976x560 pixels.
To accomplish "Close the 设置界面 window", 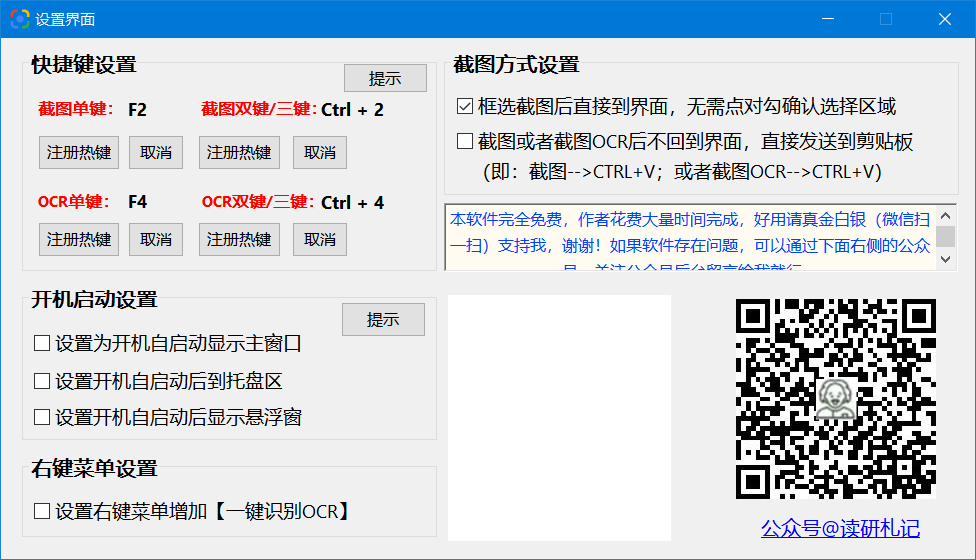I will click(x=945, y=19).
